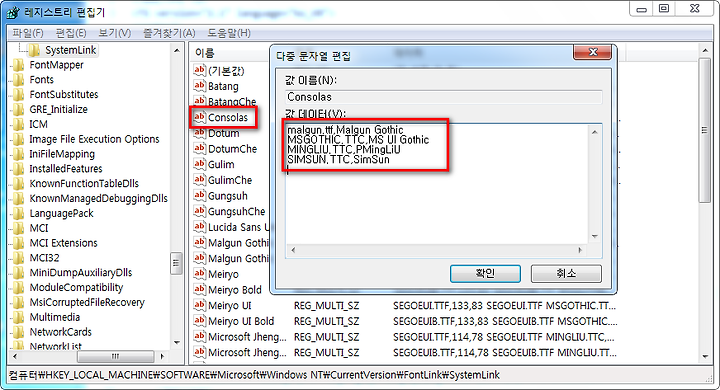Screen dimensions: 720x390
Task: Click the MCI Extensions key
Action: click(x=63, y=243)
